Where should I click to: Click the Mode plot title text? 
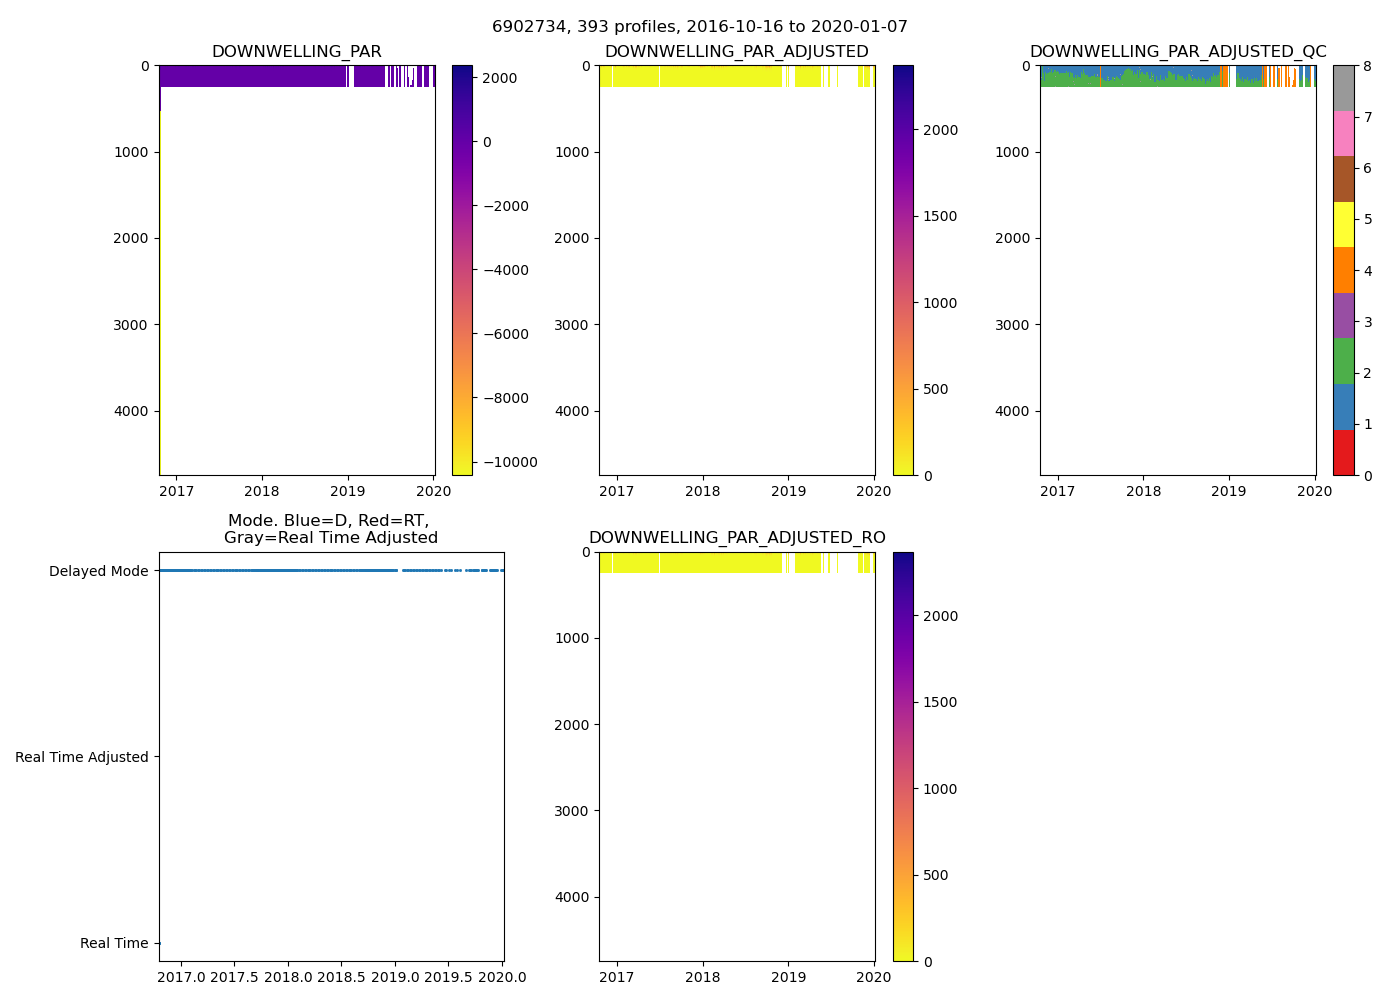(x=330, y=529)
